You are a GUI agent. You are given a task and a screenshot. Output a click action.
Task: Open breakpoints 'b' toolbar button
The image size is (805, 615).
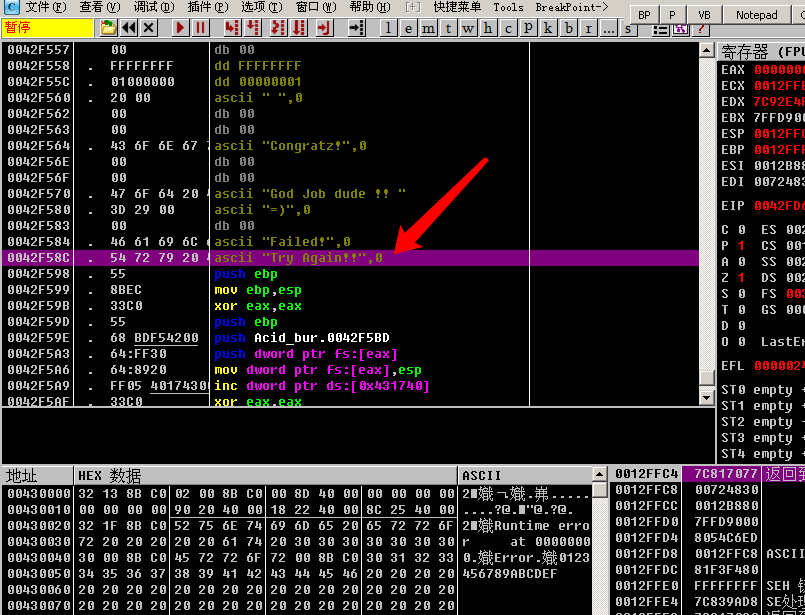click(x=568, y=28)
